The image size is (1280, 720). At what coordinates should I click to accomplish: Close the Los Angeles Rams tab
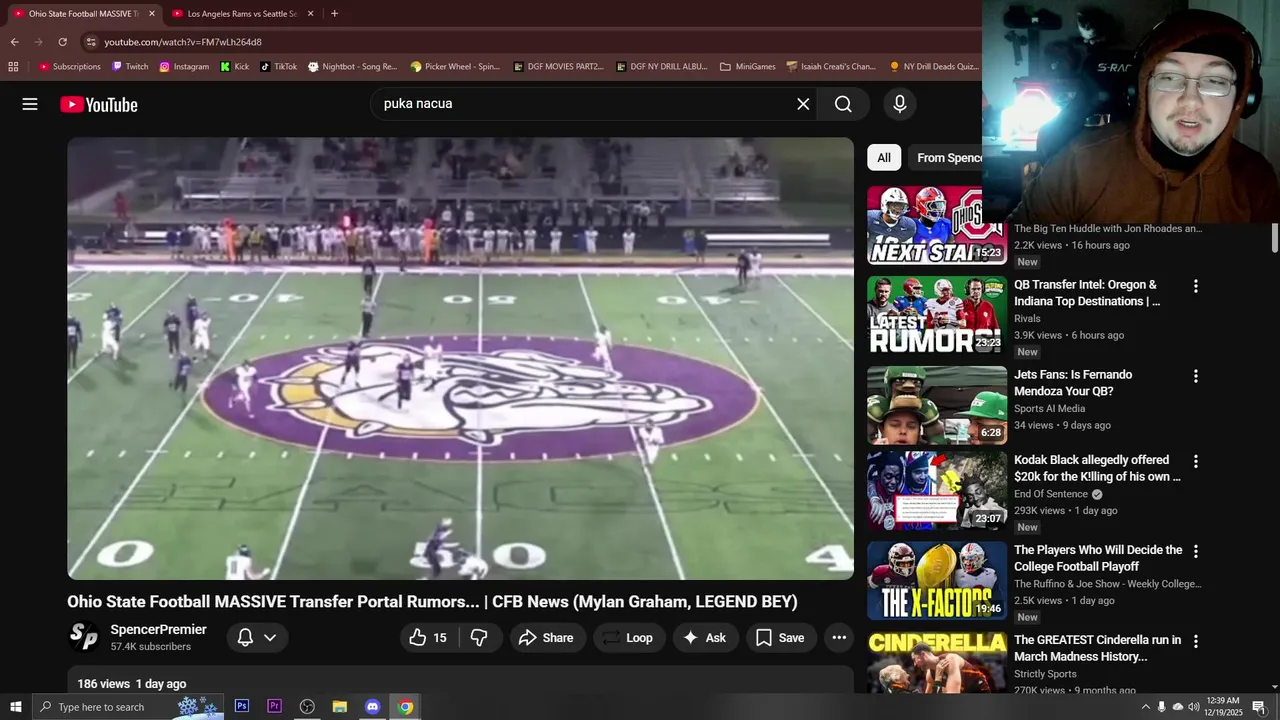(310, 14)
